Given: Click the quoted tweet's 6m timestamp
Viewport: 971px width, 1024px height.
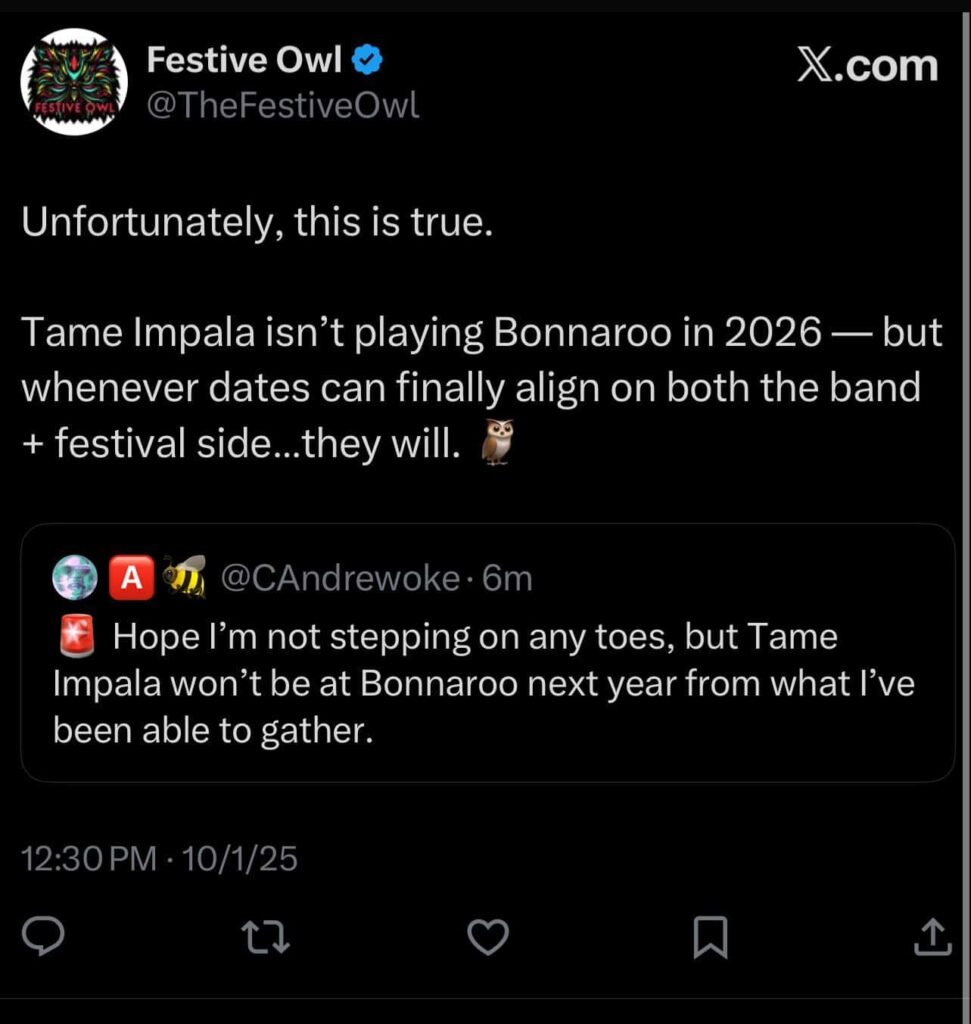Looking at the screenshot, I should 507,579.
